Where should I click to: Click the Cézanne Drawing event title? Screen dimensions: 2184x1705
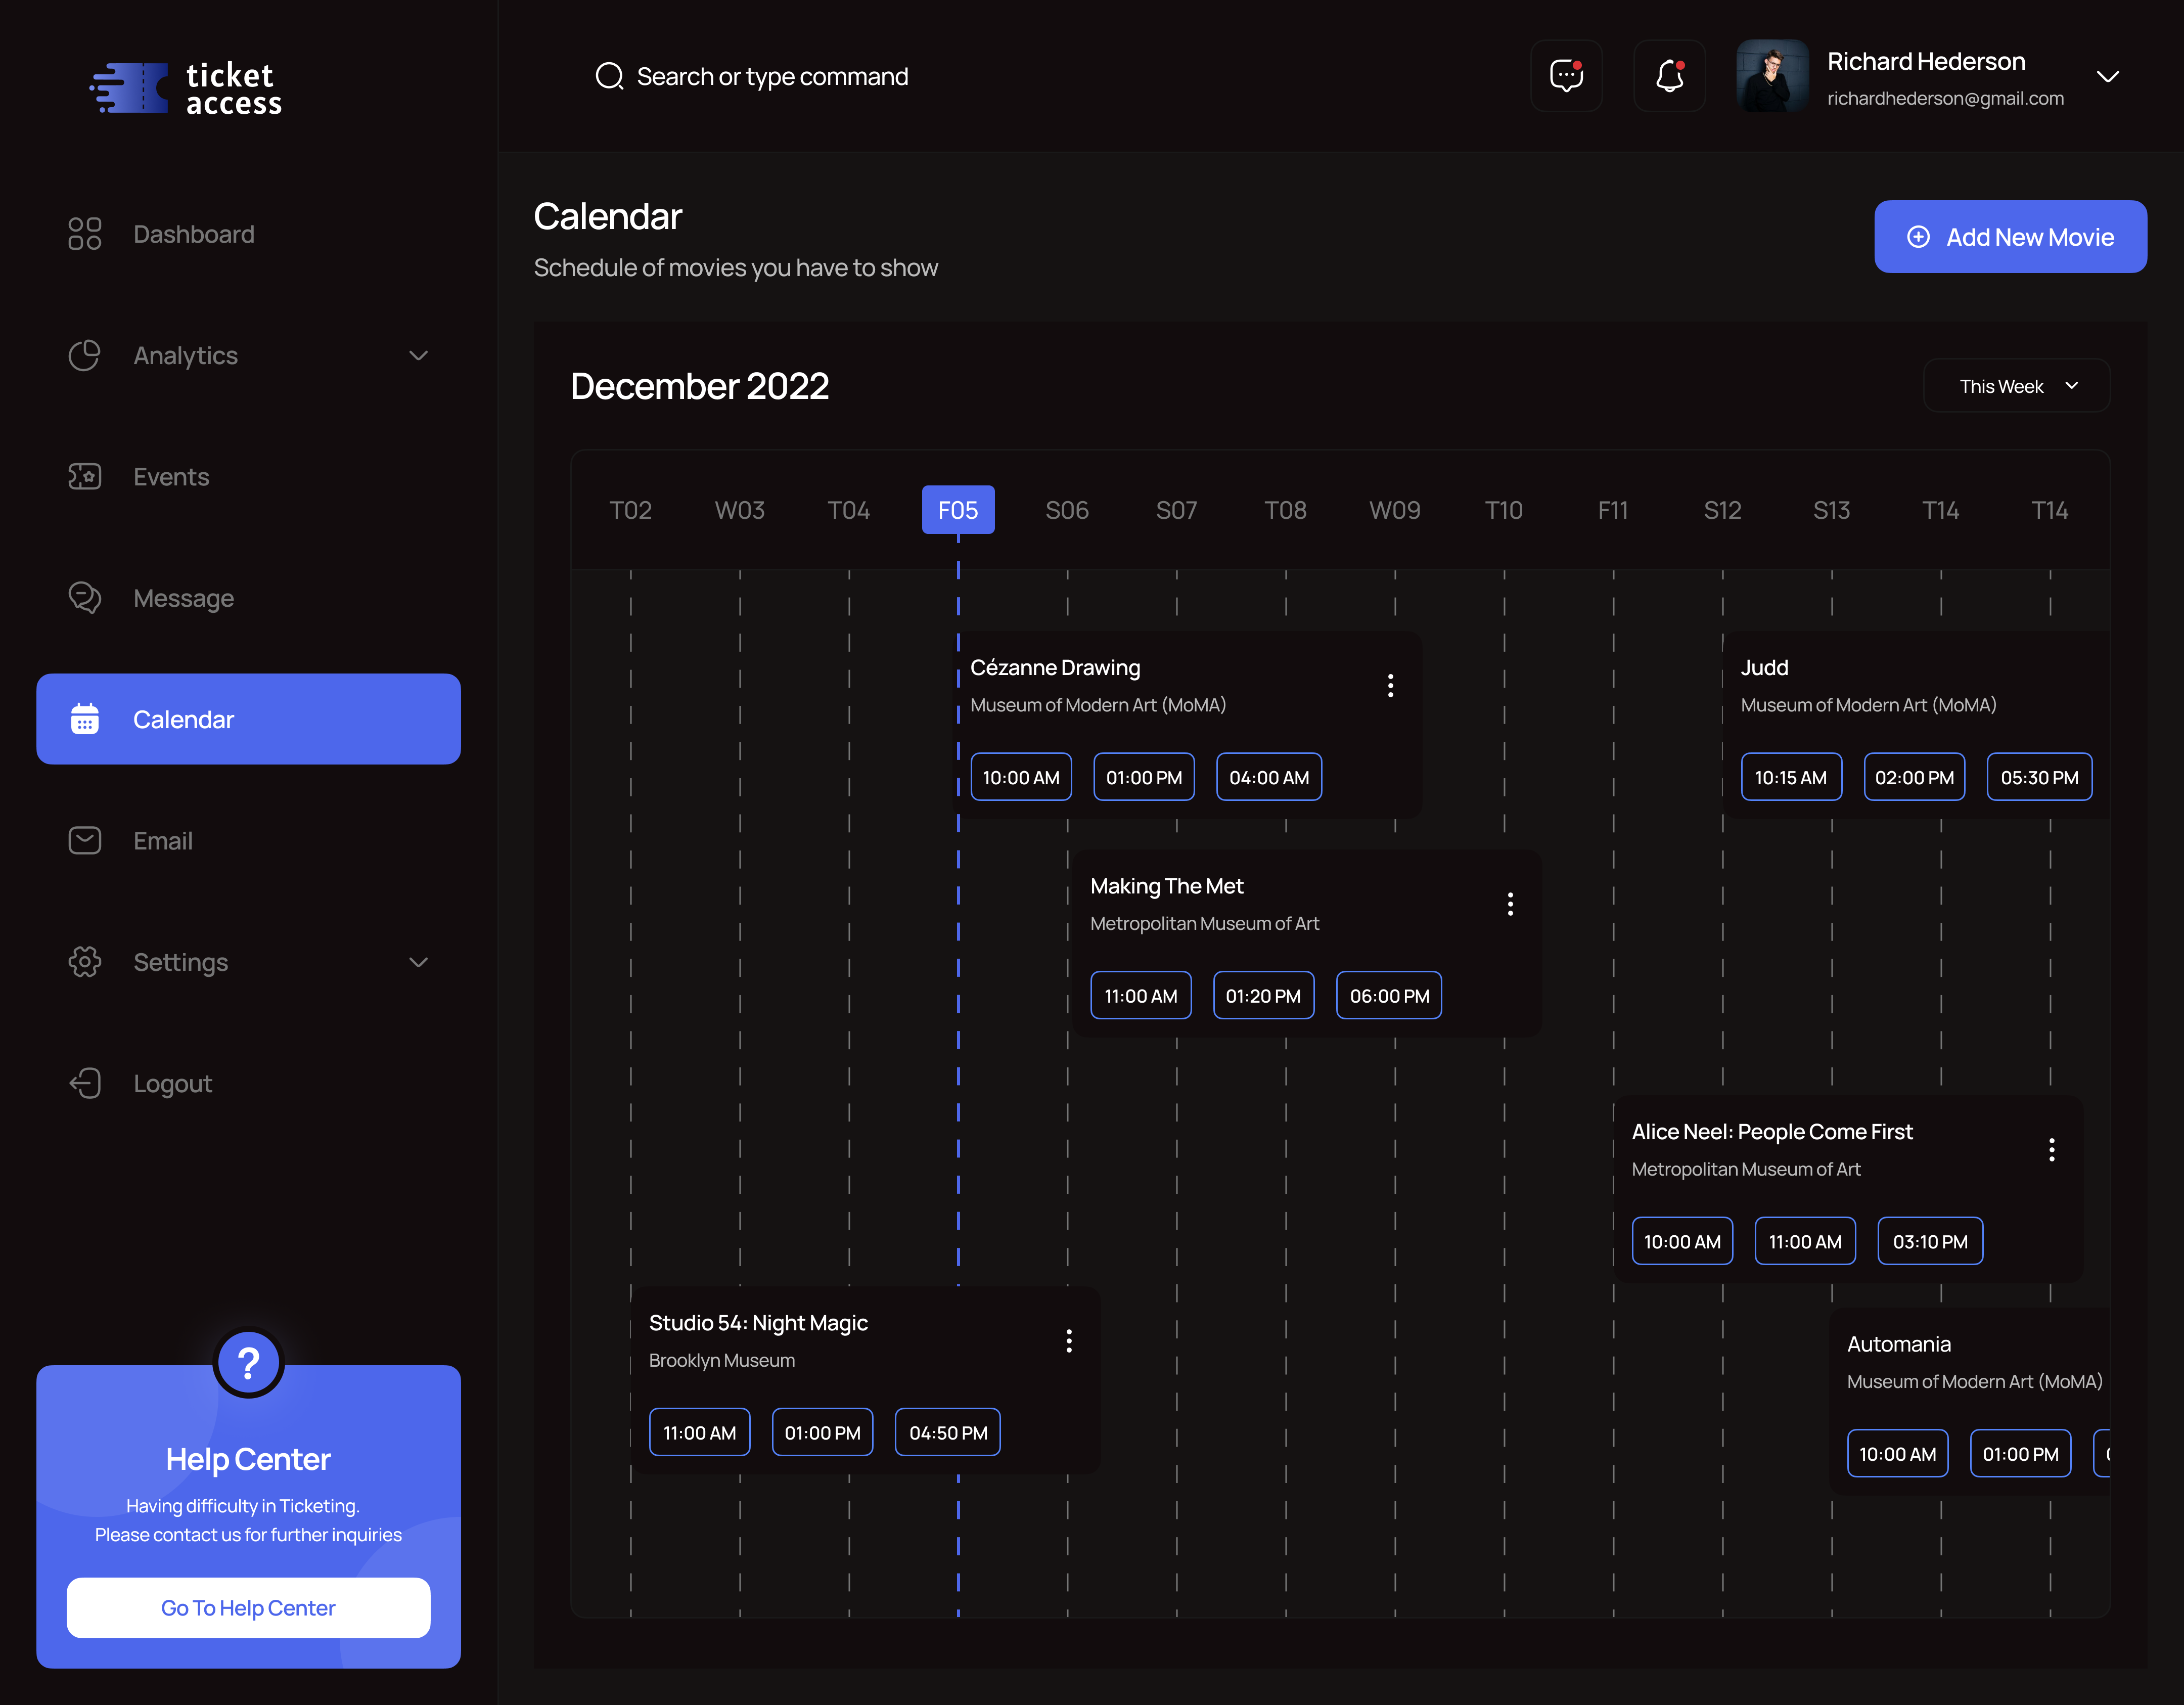(x=1055, y=668)
